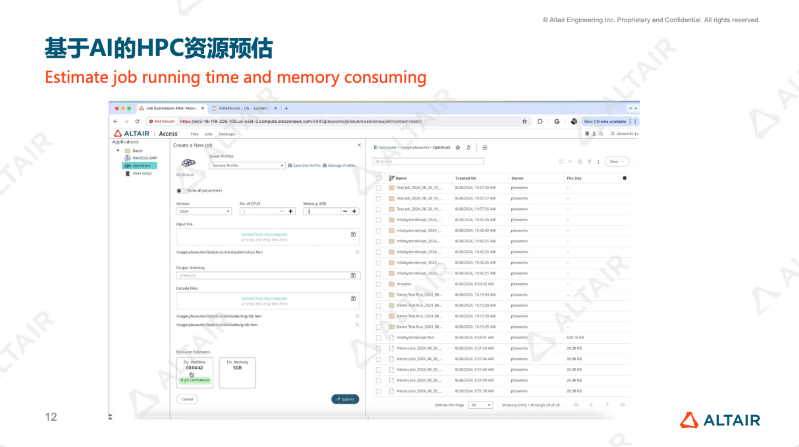Click the Est. Memory 5GB card
Image resolution: width=799 pixels, height=447 pixels.
coord(237,373)
